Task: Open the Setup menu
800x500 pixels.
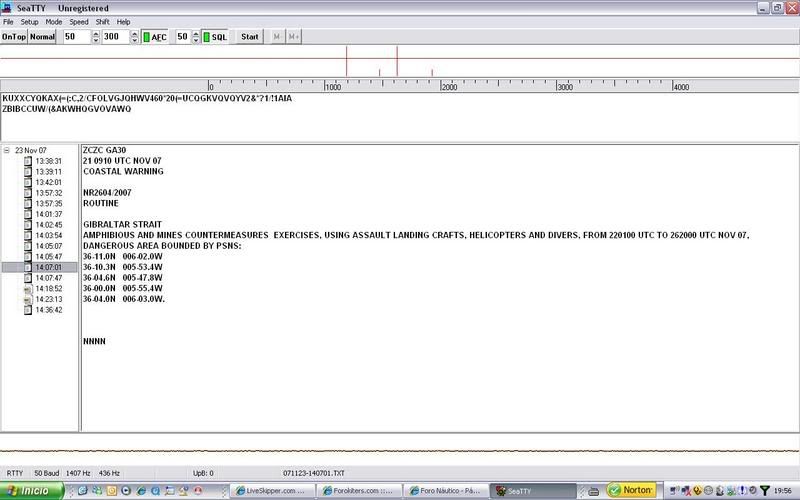Action: [30, 21]
